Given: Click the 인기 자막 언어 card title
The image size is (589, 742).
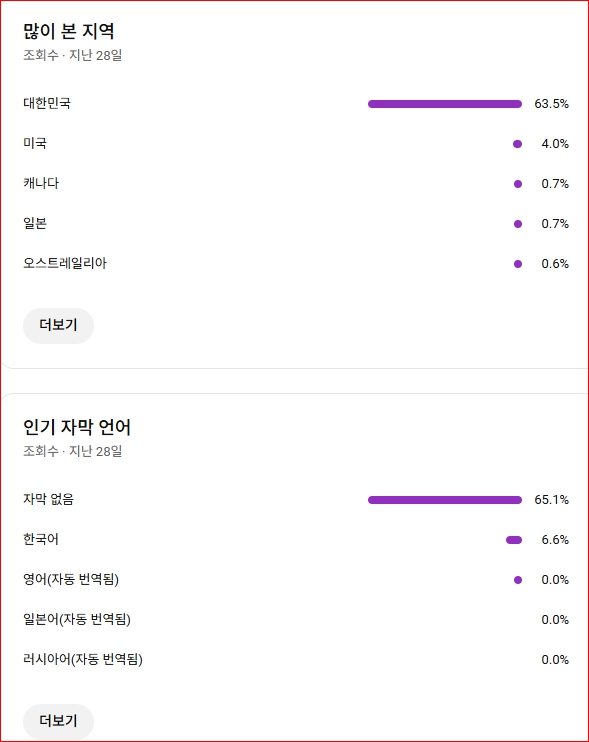Looking at the screenshot, I should [x=77, y=427].
